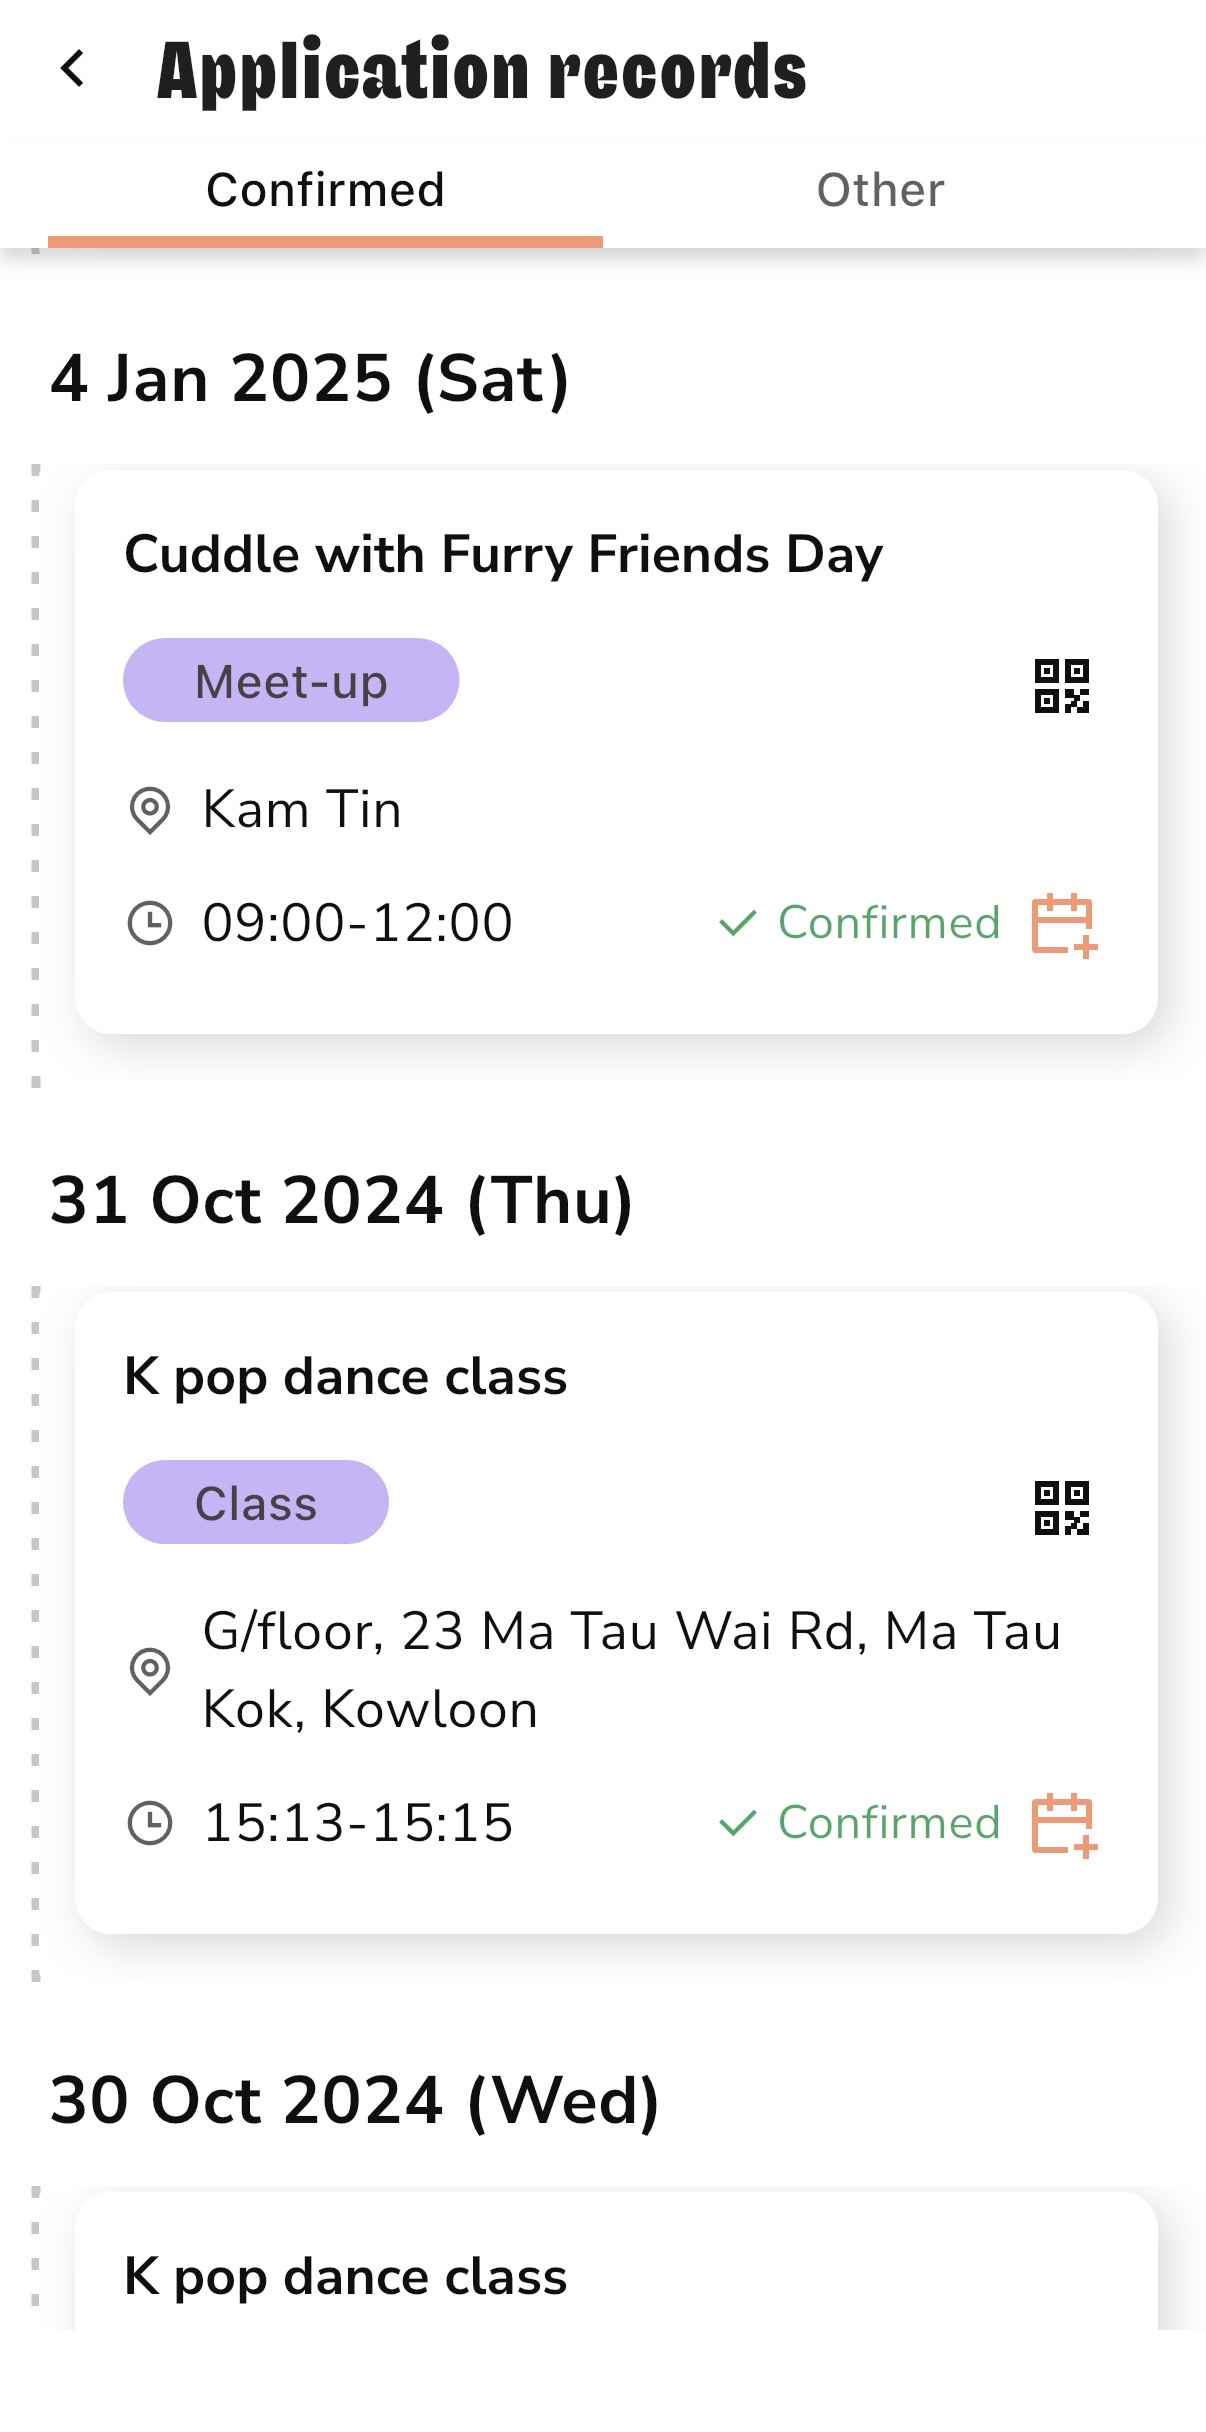This screenshot has height=2432, width=1206.
Task: Tap the Ma Tau Wai Rd address text
Action: (630, 1670)
